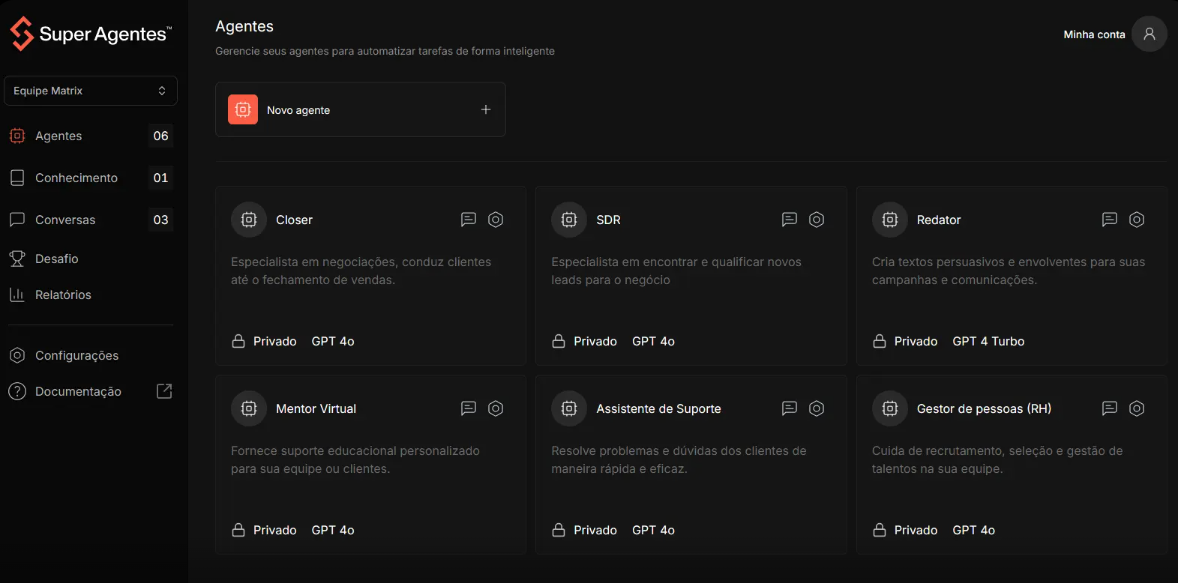Click the Minha conta text link
The height and width of the screenshot is (583, 1178).
pyautogui.click(x=1094, y=35)
